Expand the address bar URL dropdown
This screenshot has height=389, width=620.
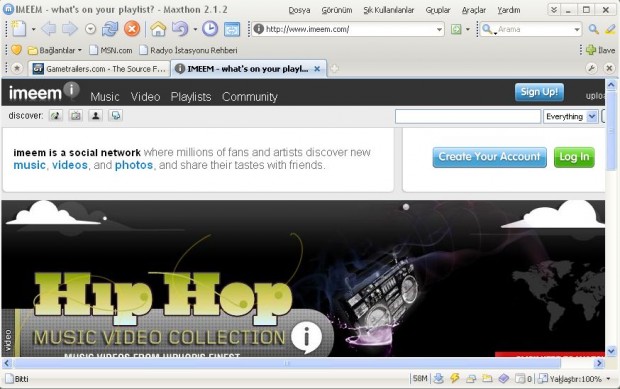439,29
